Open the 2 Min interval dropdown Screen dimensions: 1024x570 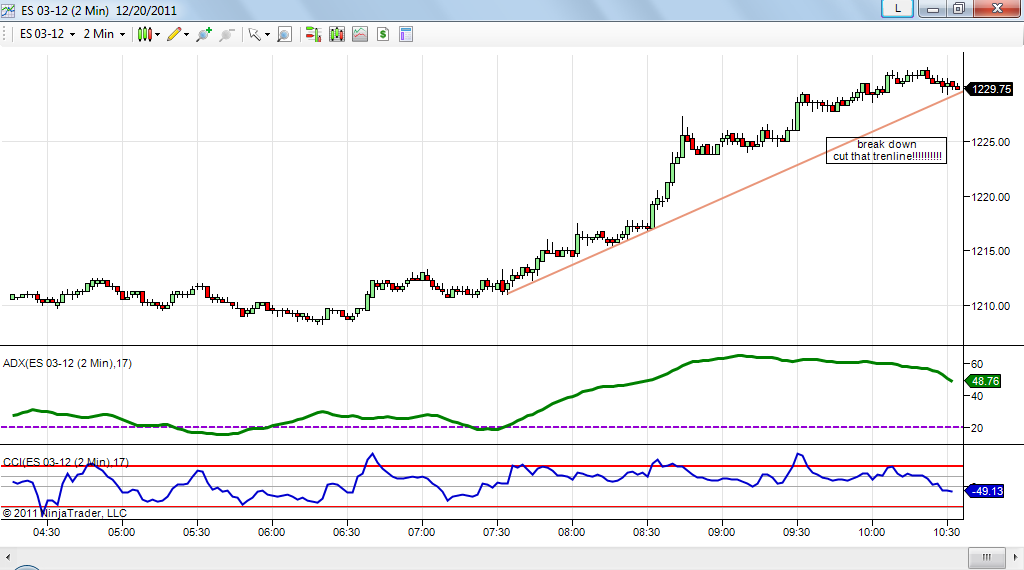(x=104, y=34)
